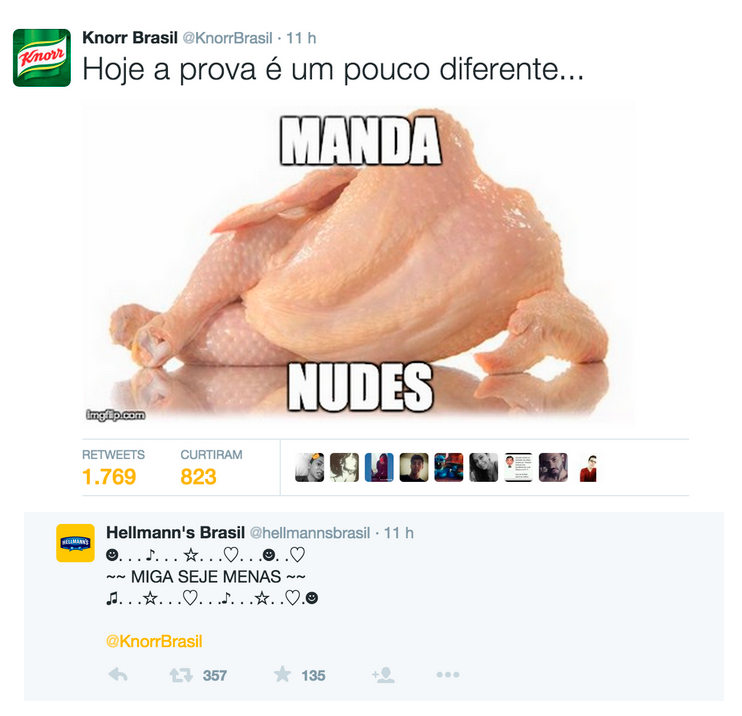Visit the @hellmannsbrasil handle
Screen dimensions: 742x716
(309, 533)
